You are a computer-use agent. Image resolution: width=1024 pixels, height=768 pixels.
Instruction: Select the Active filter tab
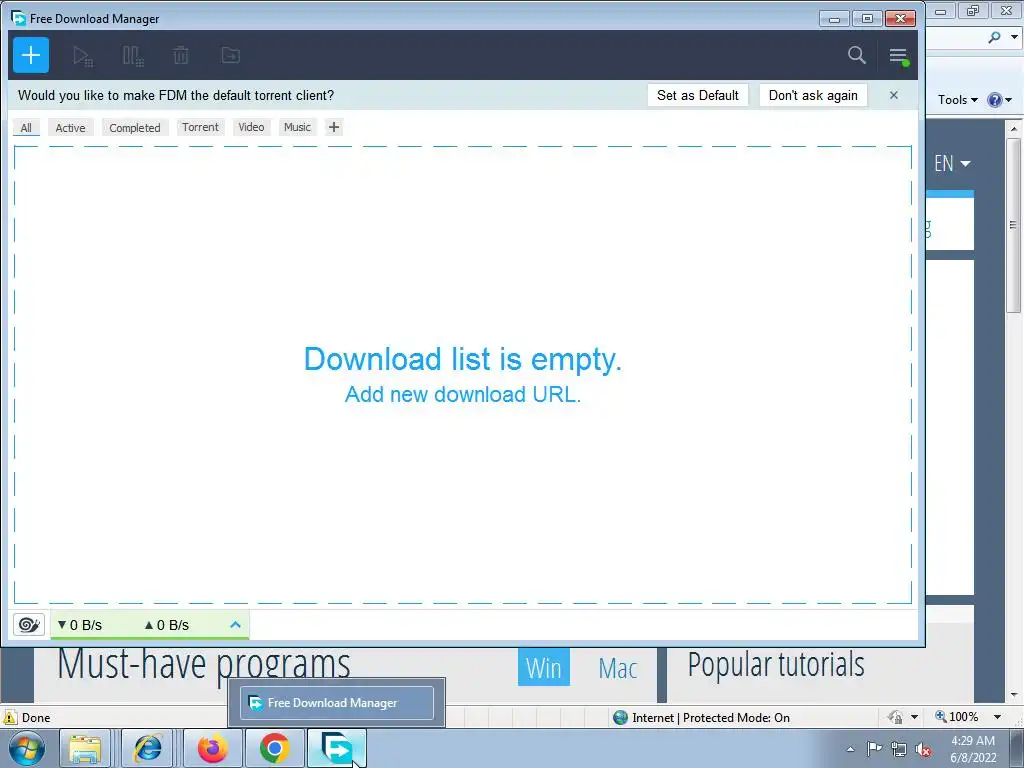pyautogui.click(x=71, y=127)
